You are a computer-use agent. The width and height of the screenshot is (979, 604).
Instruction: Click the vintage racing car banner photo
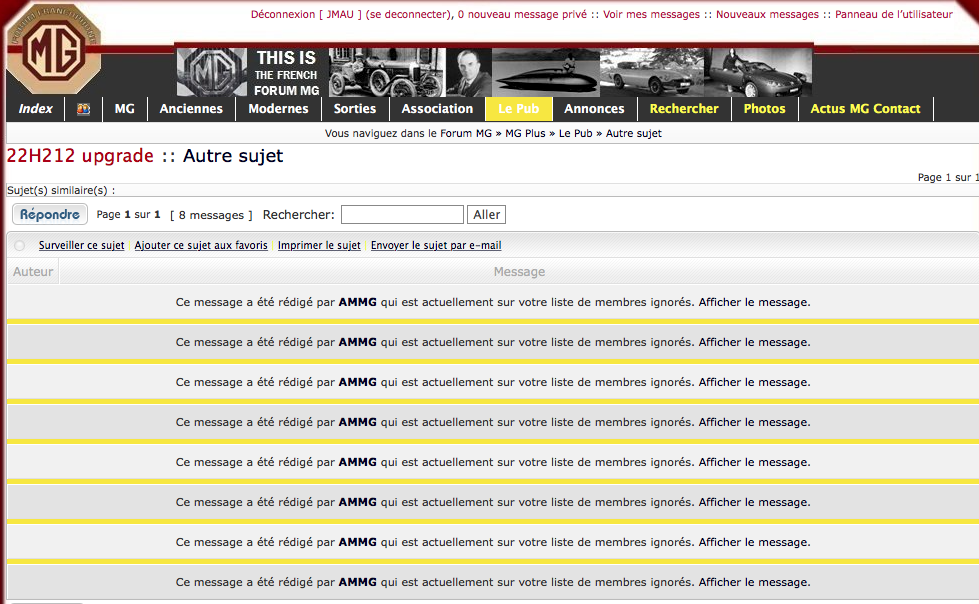pos(386,72)
